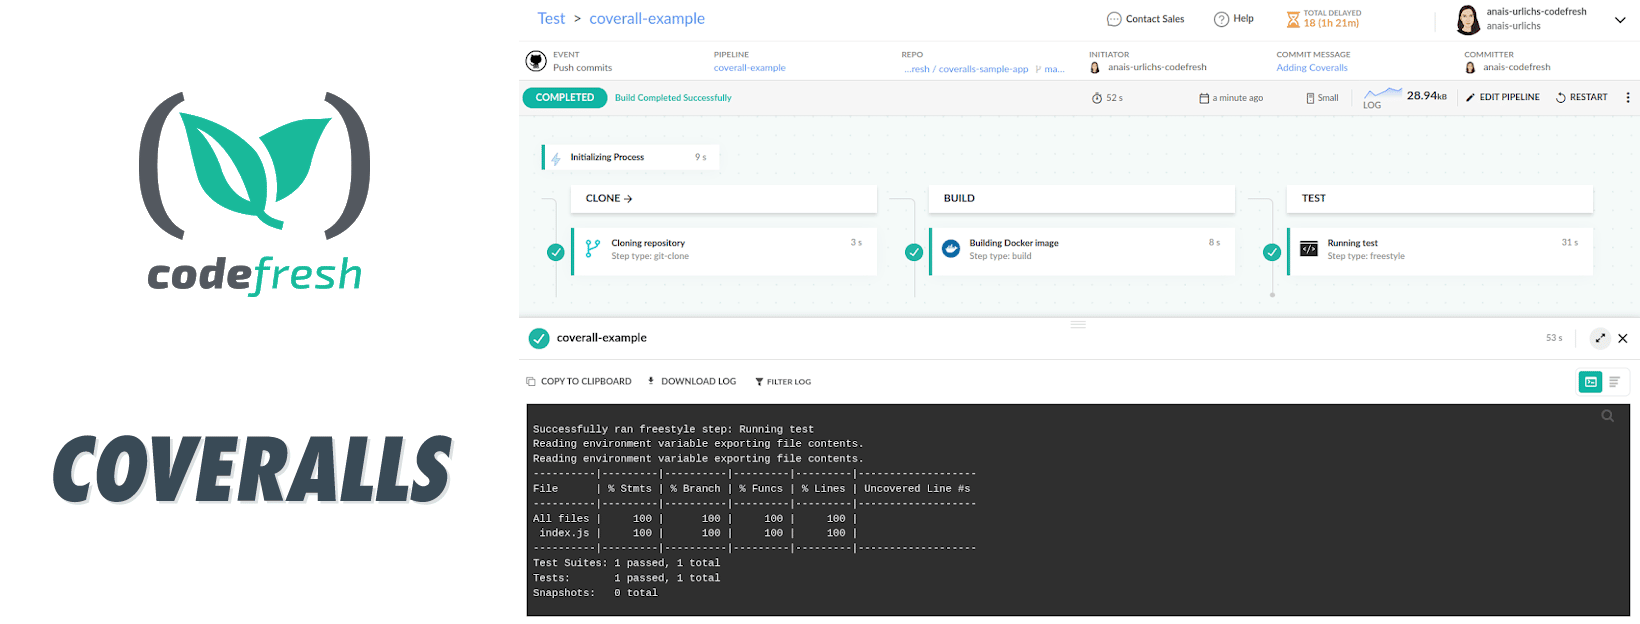Click the BUILD stage header
This screenshot has height=624, width=1640.
click(1082, 198)
